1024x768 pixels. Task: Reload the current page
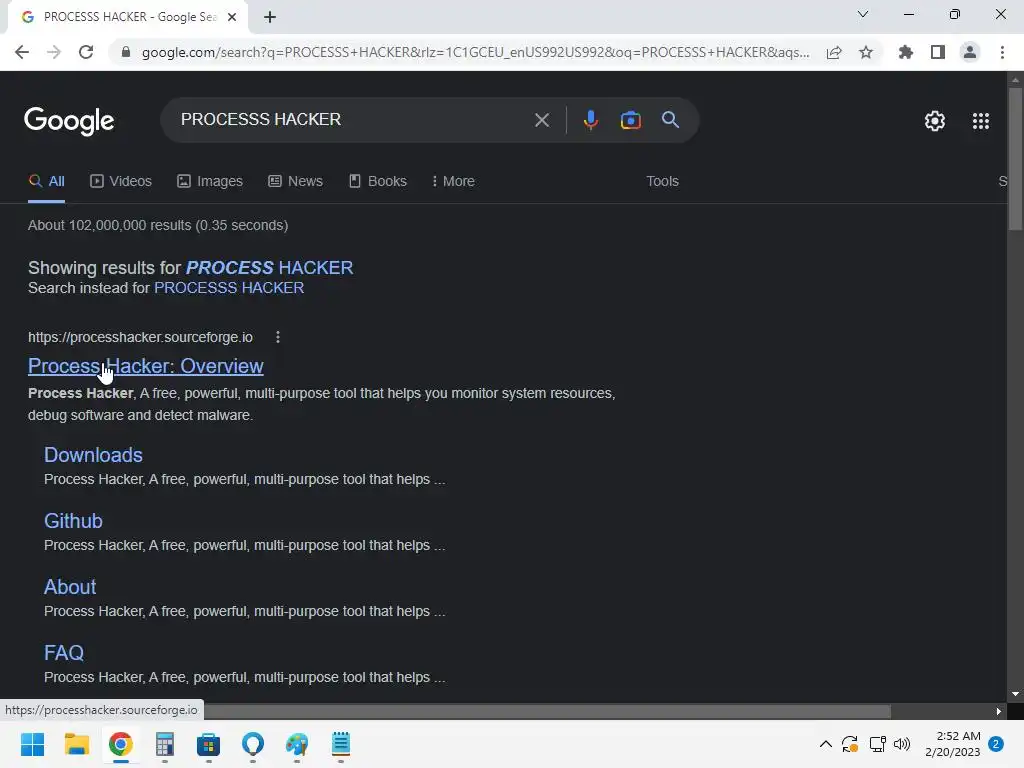(x=86, y=52)
